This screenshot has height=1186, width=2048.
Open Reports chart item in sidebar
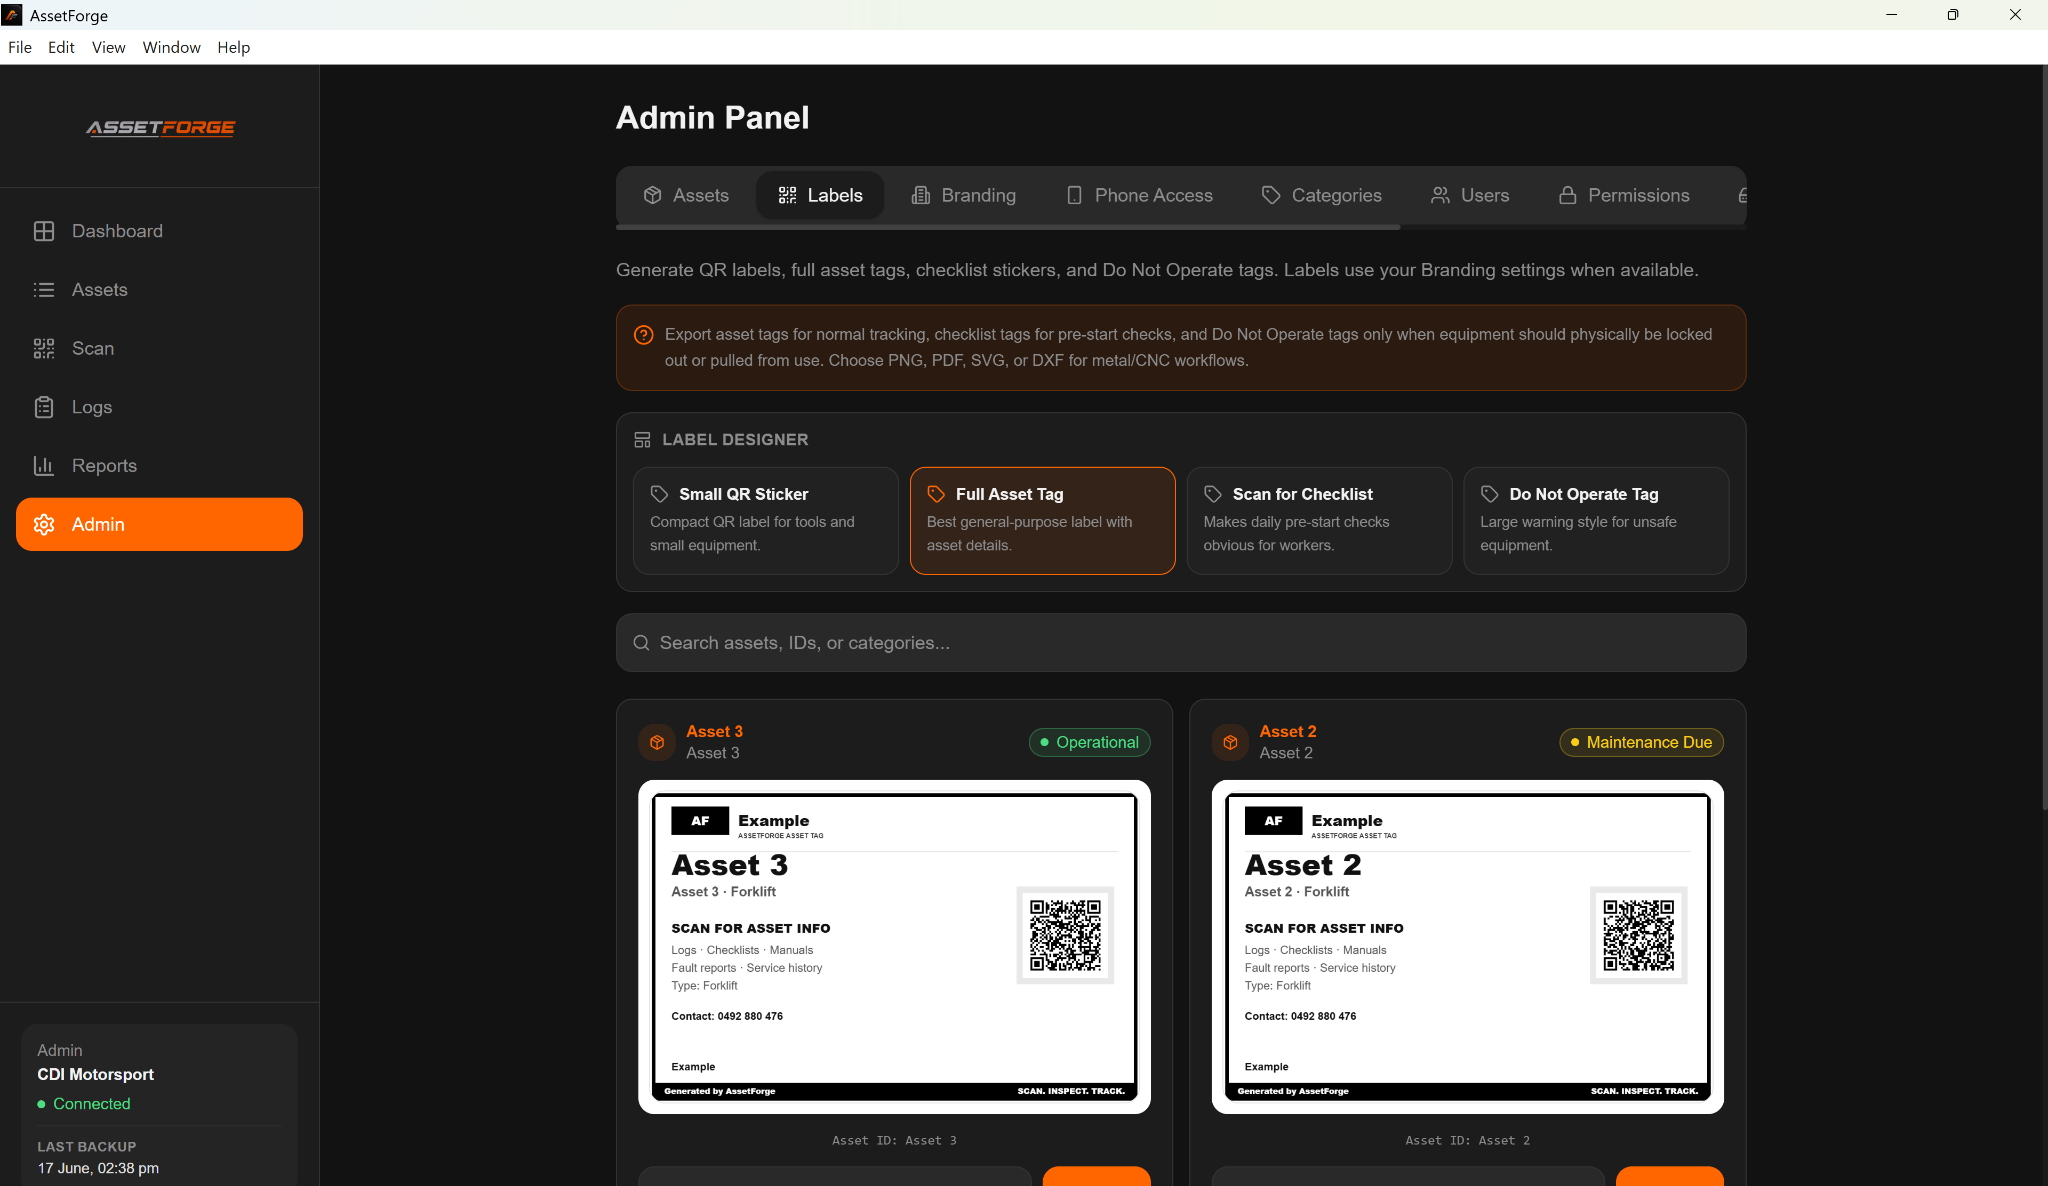click(x=159, y=466)
